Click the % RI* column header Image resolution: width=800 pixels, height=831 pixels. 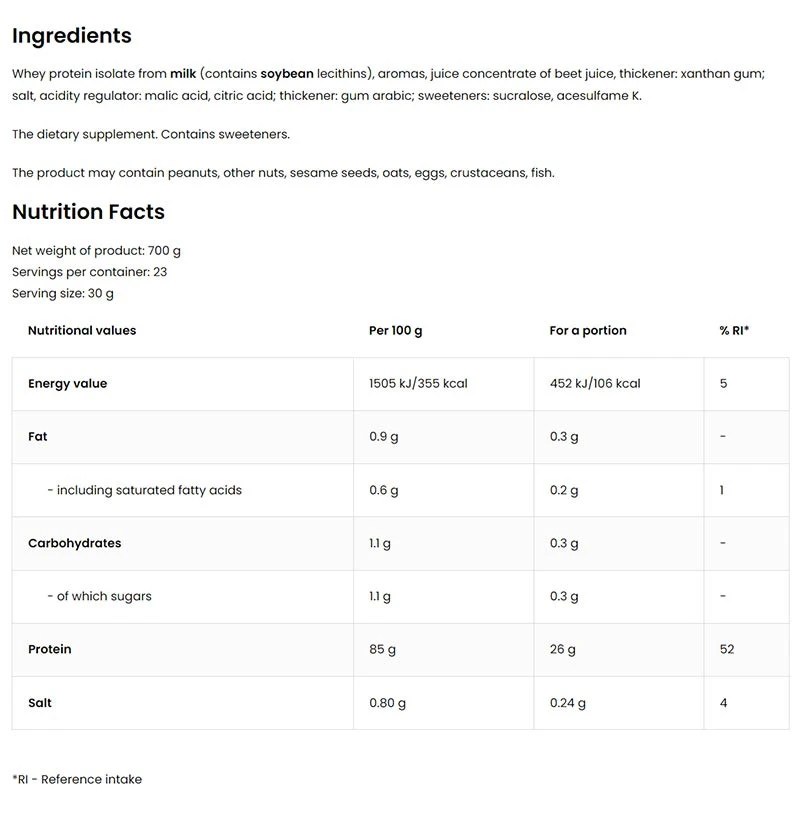click(734, 331)
